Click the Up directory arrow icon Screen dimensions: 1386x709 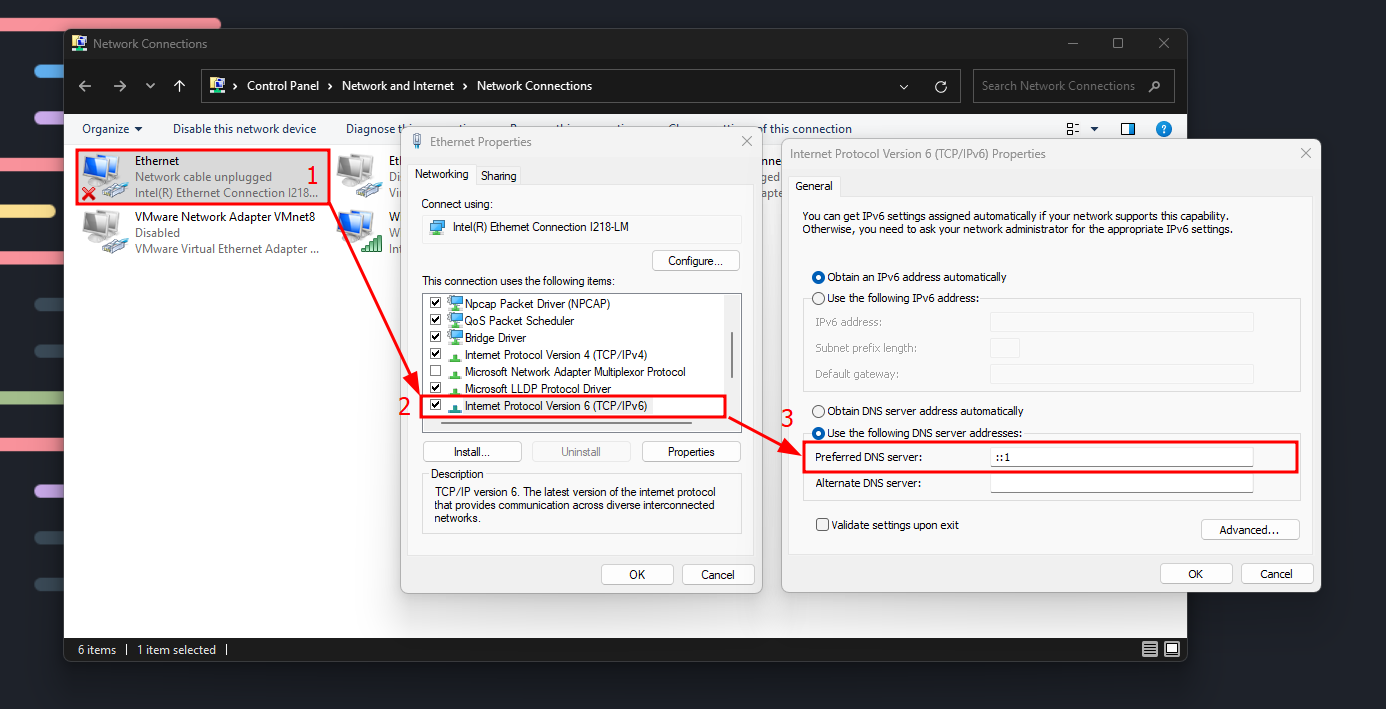pos(180,86)
